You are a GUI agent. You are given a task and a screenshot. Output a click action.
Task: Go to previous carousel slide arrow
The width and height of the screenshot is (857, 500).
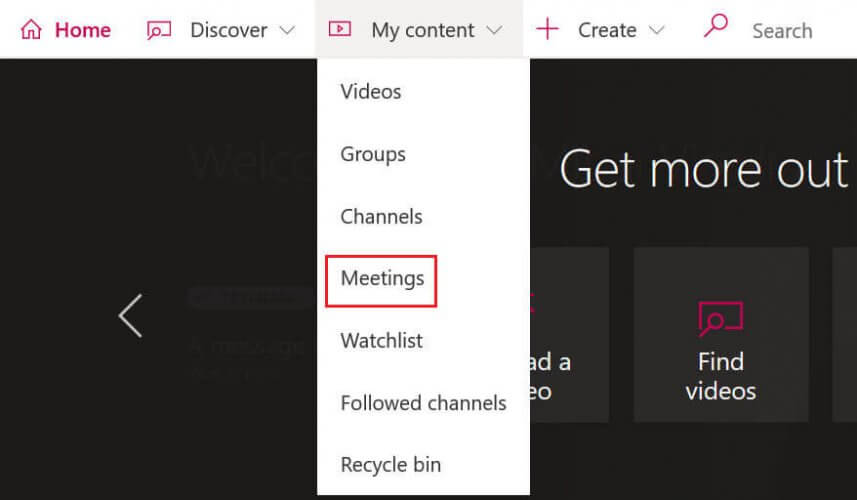131,316
